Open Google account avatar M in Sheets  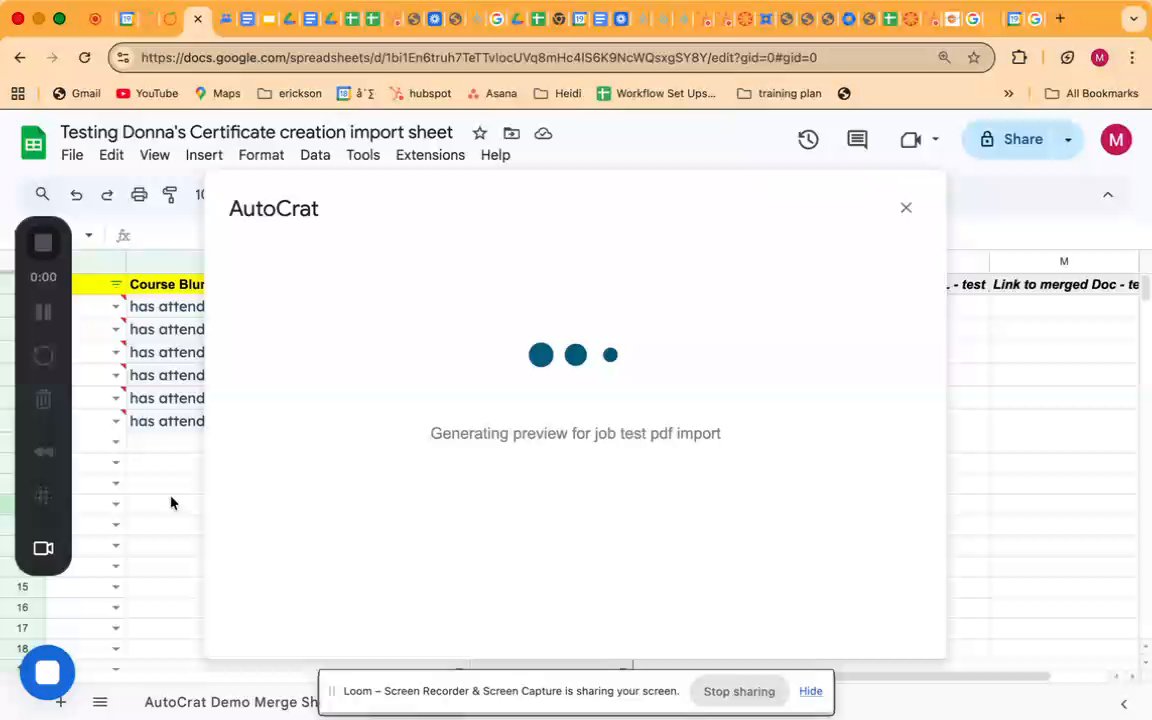pyautogui.click(x=1115, y=140)
